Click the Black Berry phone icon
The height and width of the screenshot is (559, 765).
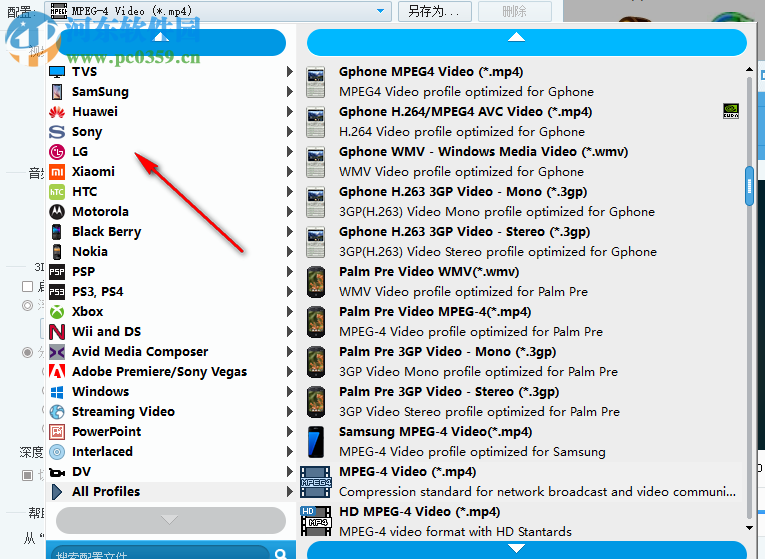coord(57,232)
